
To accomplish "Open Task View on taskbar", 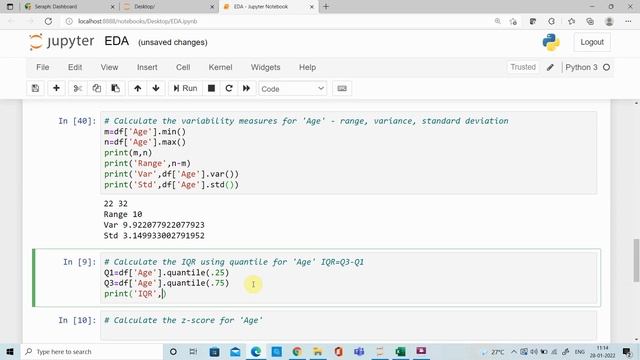I will [193, 351].
